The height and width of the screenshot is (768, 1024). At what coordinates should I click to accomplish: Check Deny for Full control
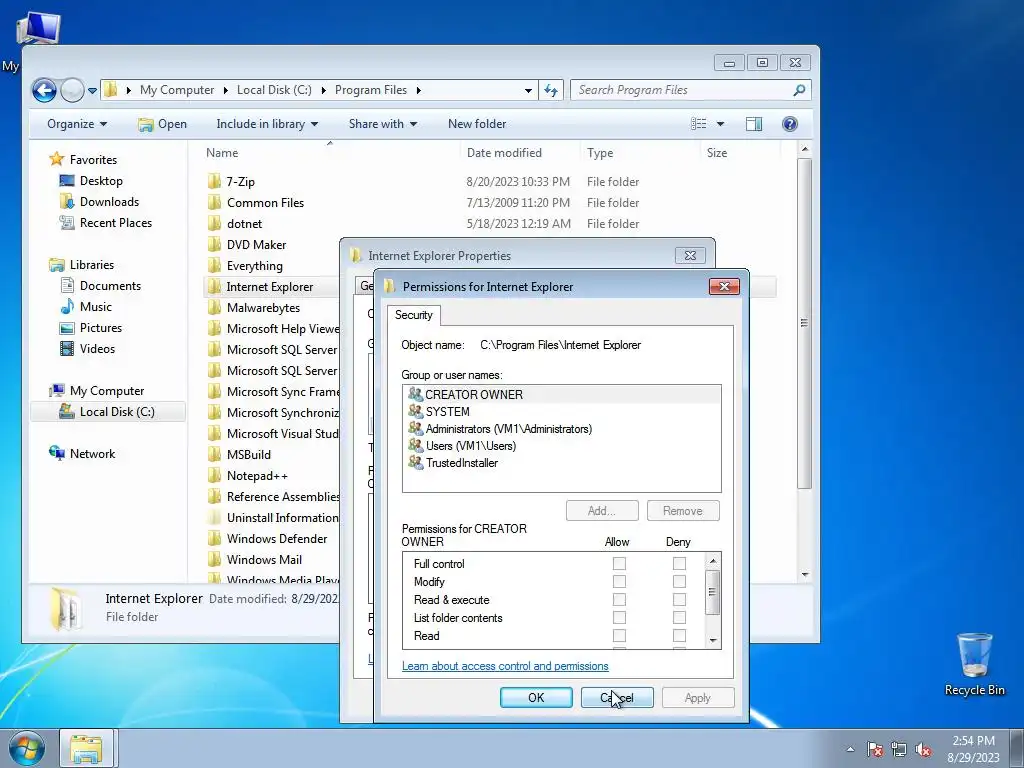click(679, 563)
